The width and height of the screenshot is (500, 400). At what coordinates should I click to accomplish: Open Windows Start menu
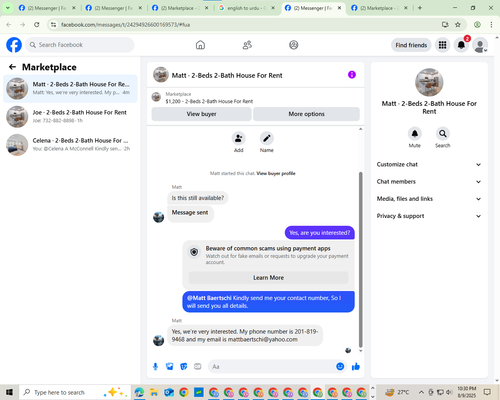tap(9, 392)
